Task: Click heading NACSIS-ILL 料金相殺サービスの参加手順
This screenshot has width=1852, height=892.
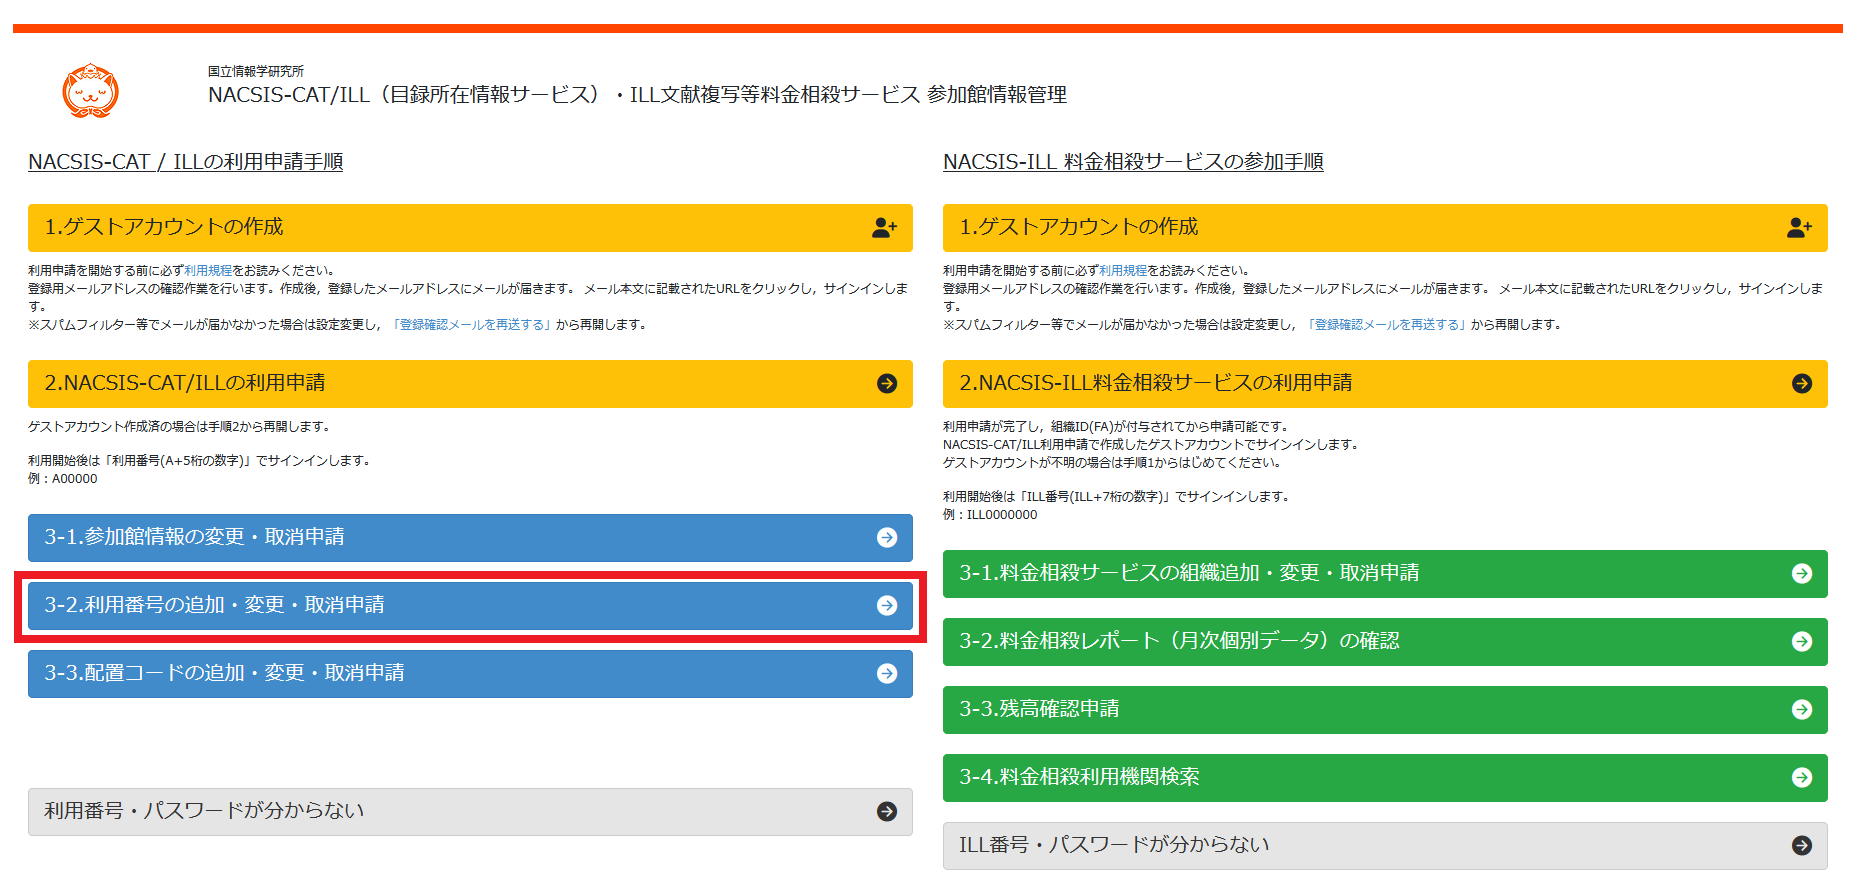Action: click(x=1133, y=162)
